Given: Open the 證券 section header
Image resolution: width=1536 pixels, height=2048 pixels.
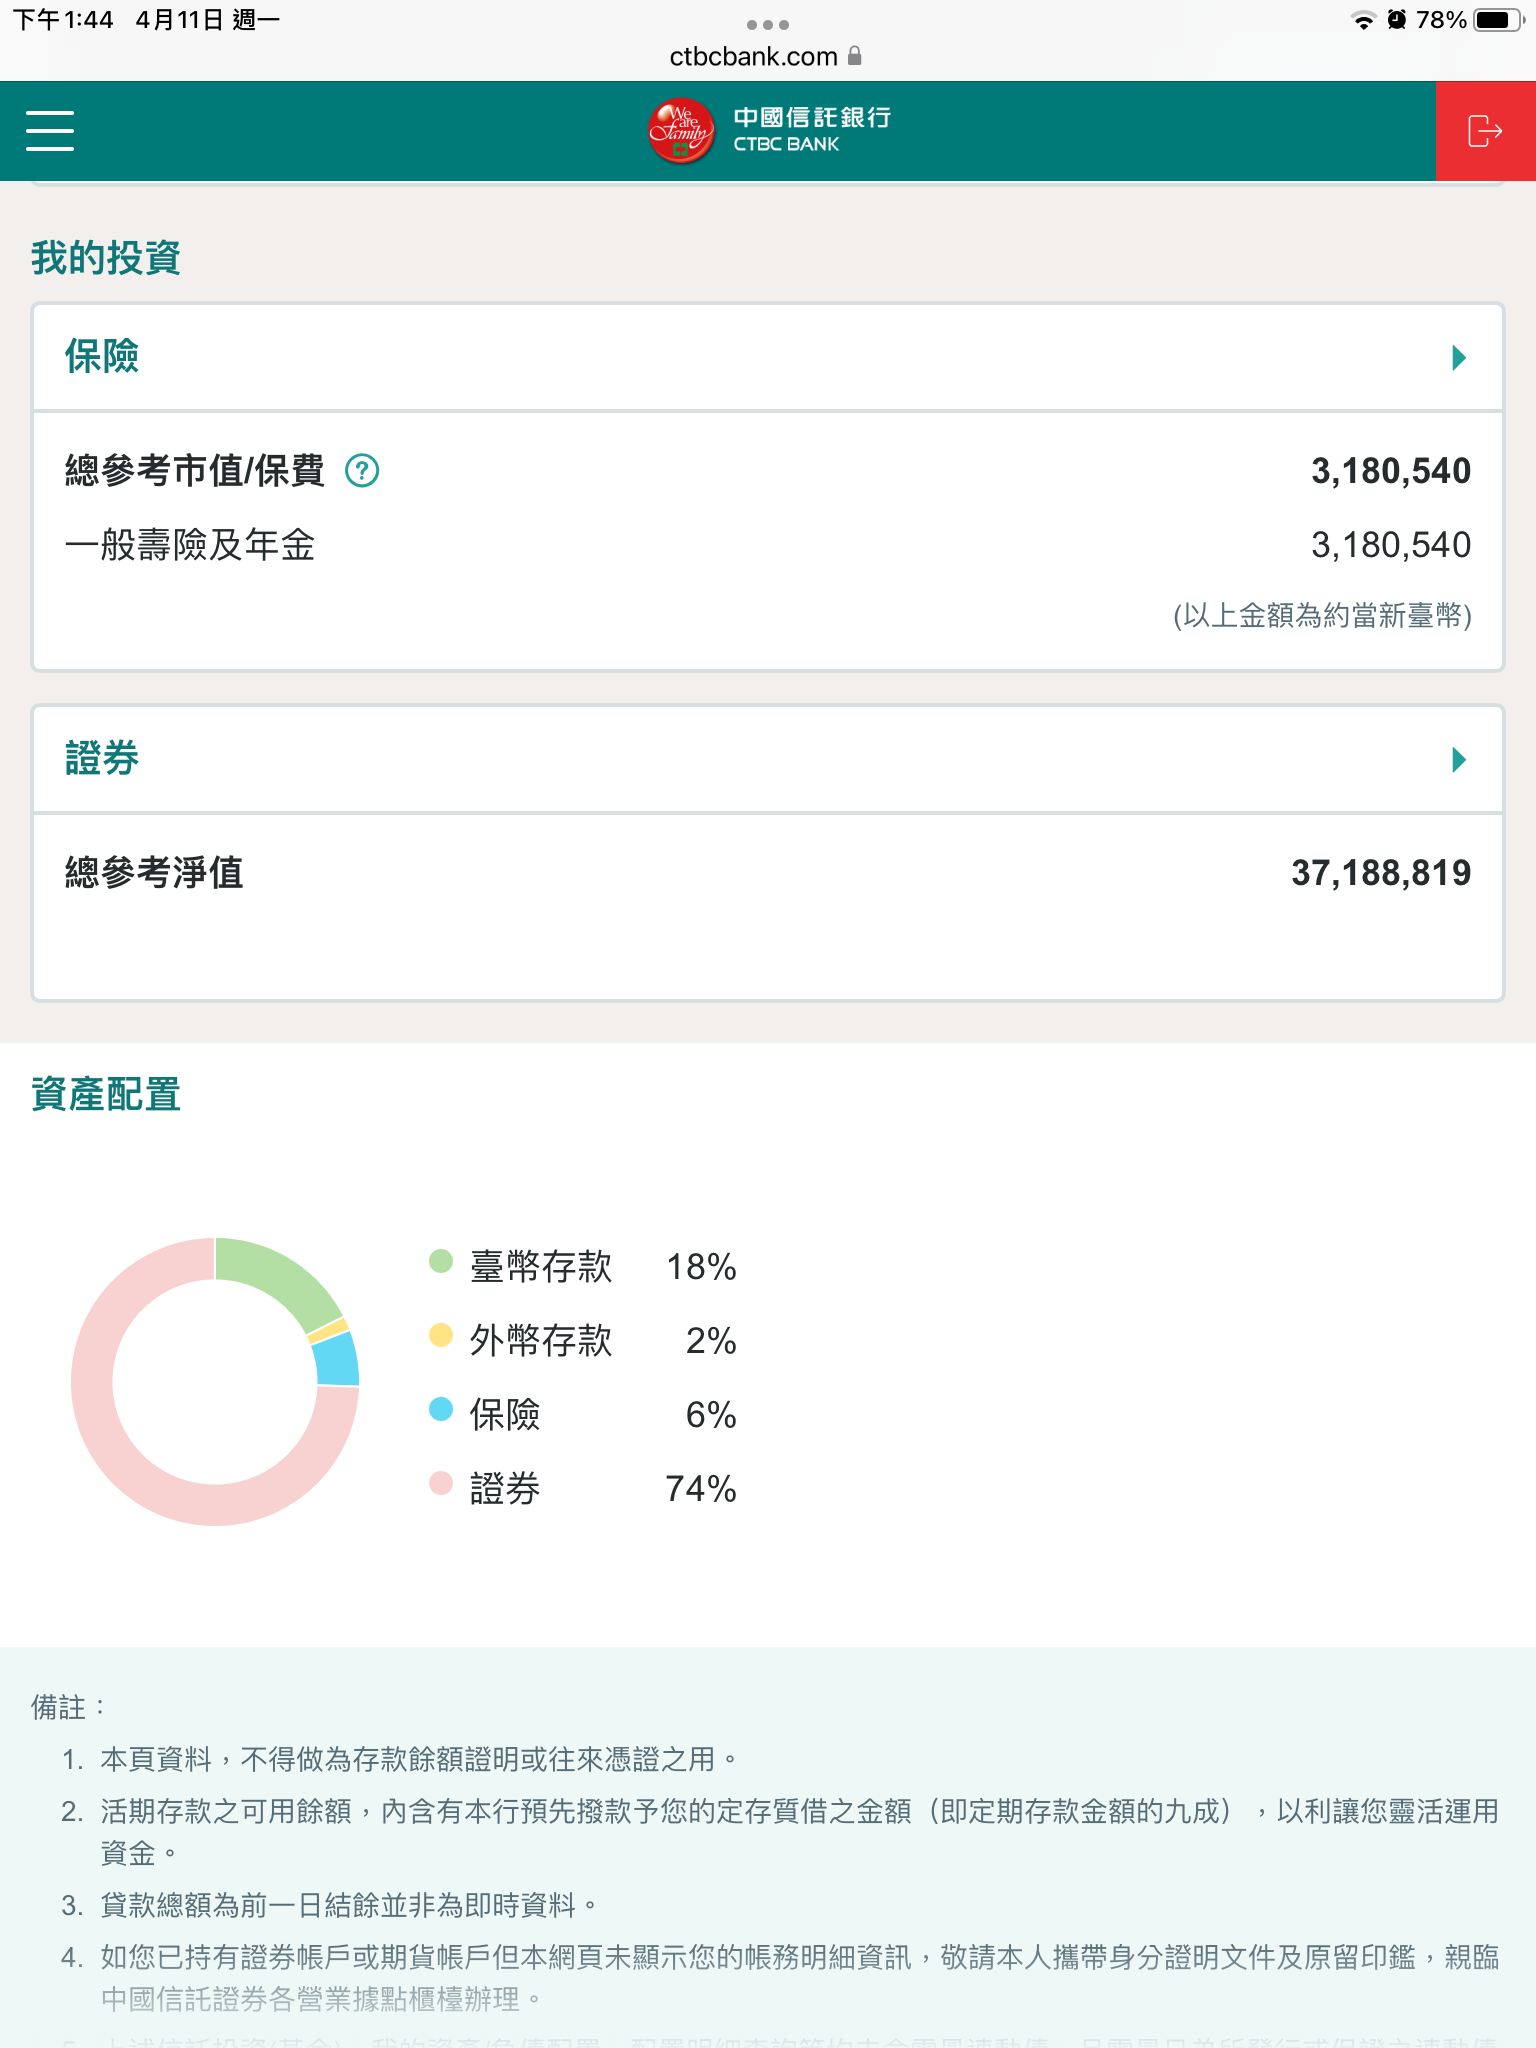Looking at the screenshot, I should [102, 759].
